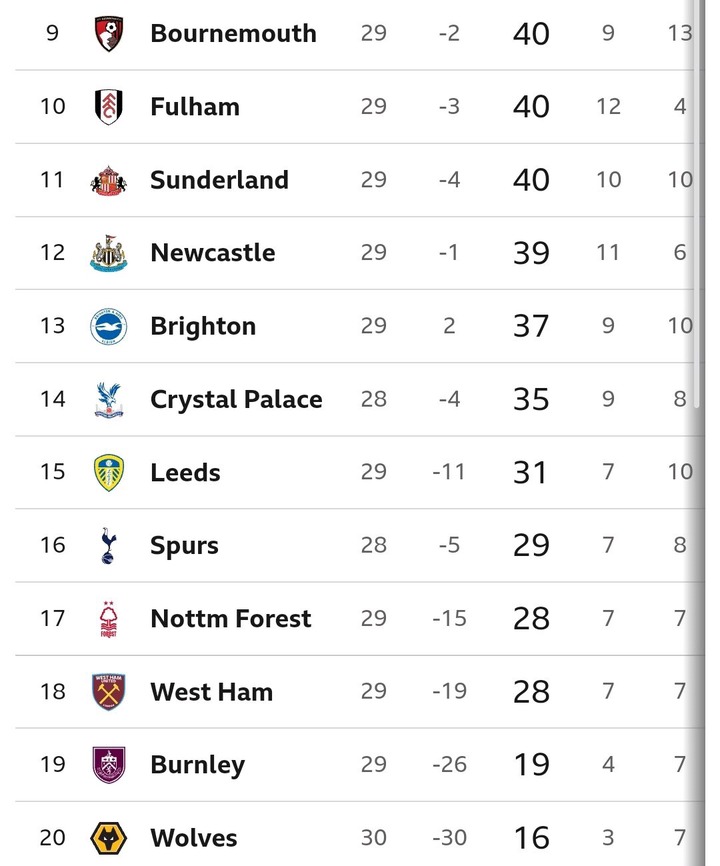720x866 pixels.
Task: Click the Crystal Palace crest
Action: (x=108, y=399)
